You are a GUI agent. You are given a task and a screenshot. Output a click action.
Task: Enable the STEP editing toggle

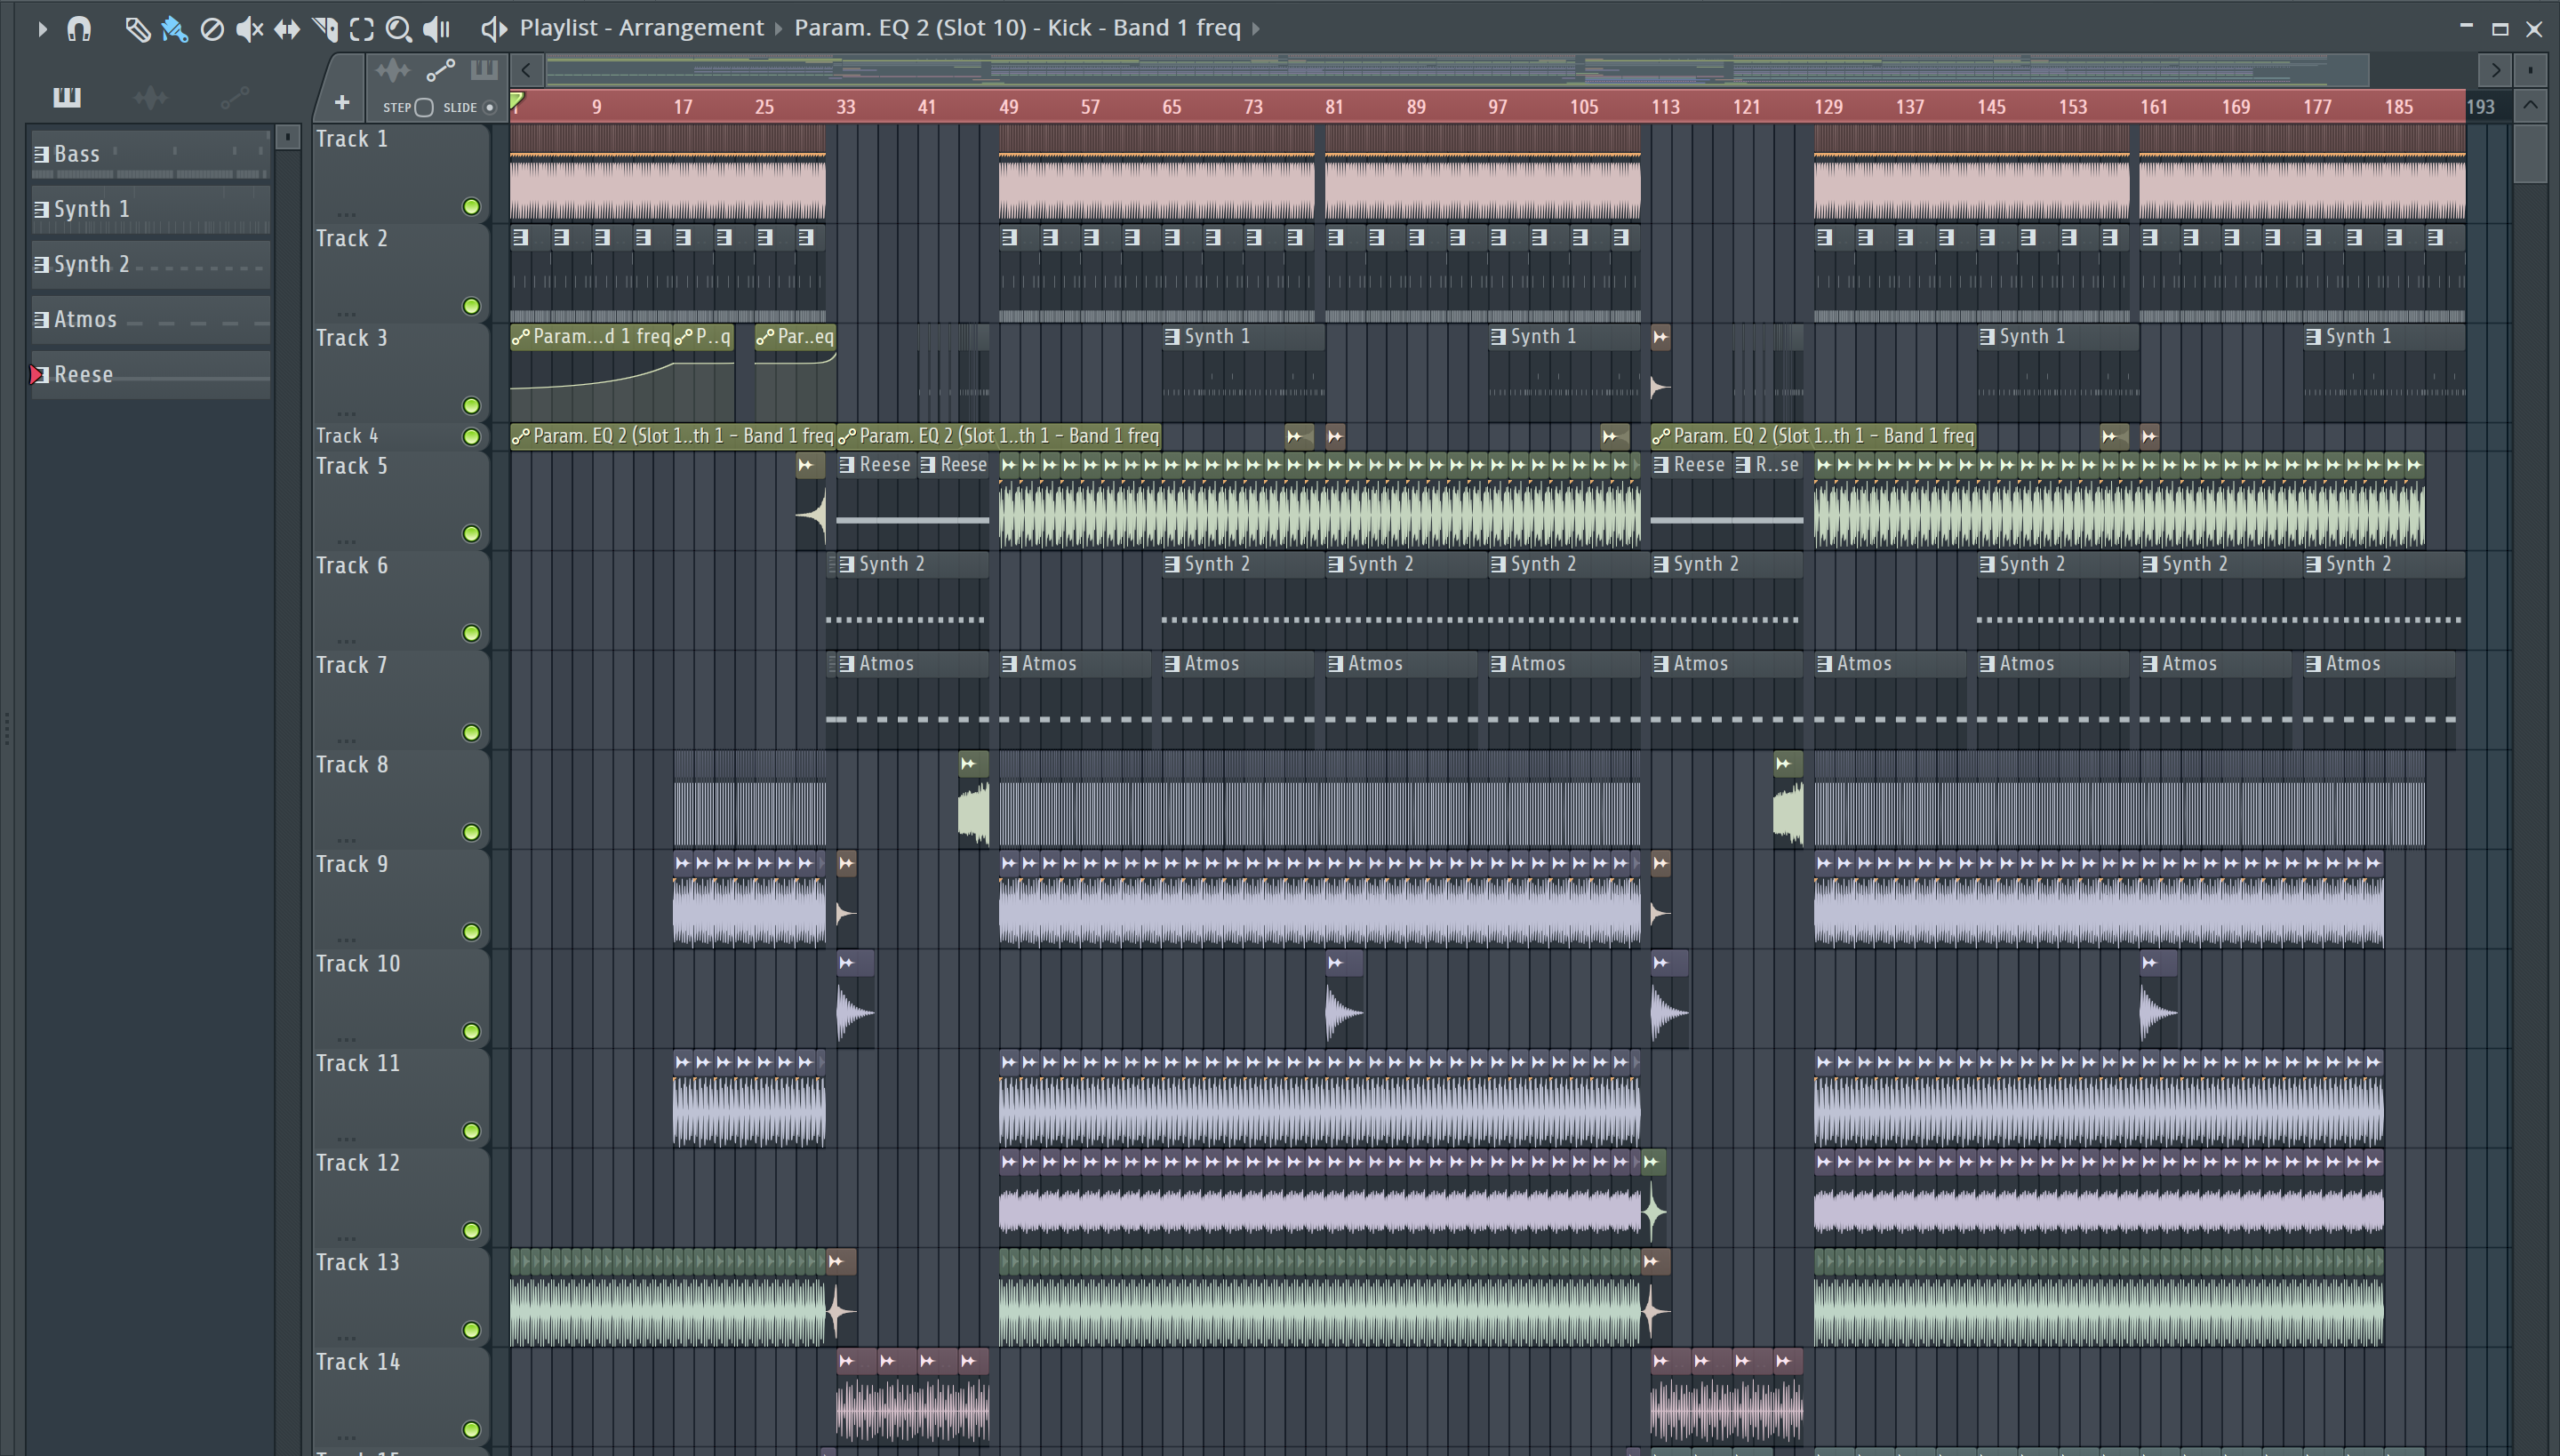(x=424, y=107)
